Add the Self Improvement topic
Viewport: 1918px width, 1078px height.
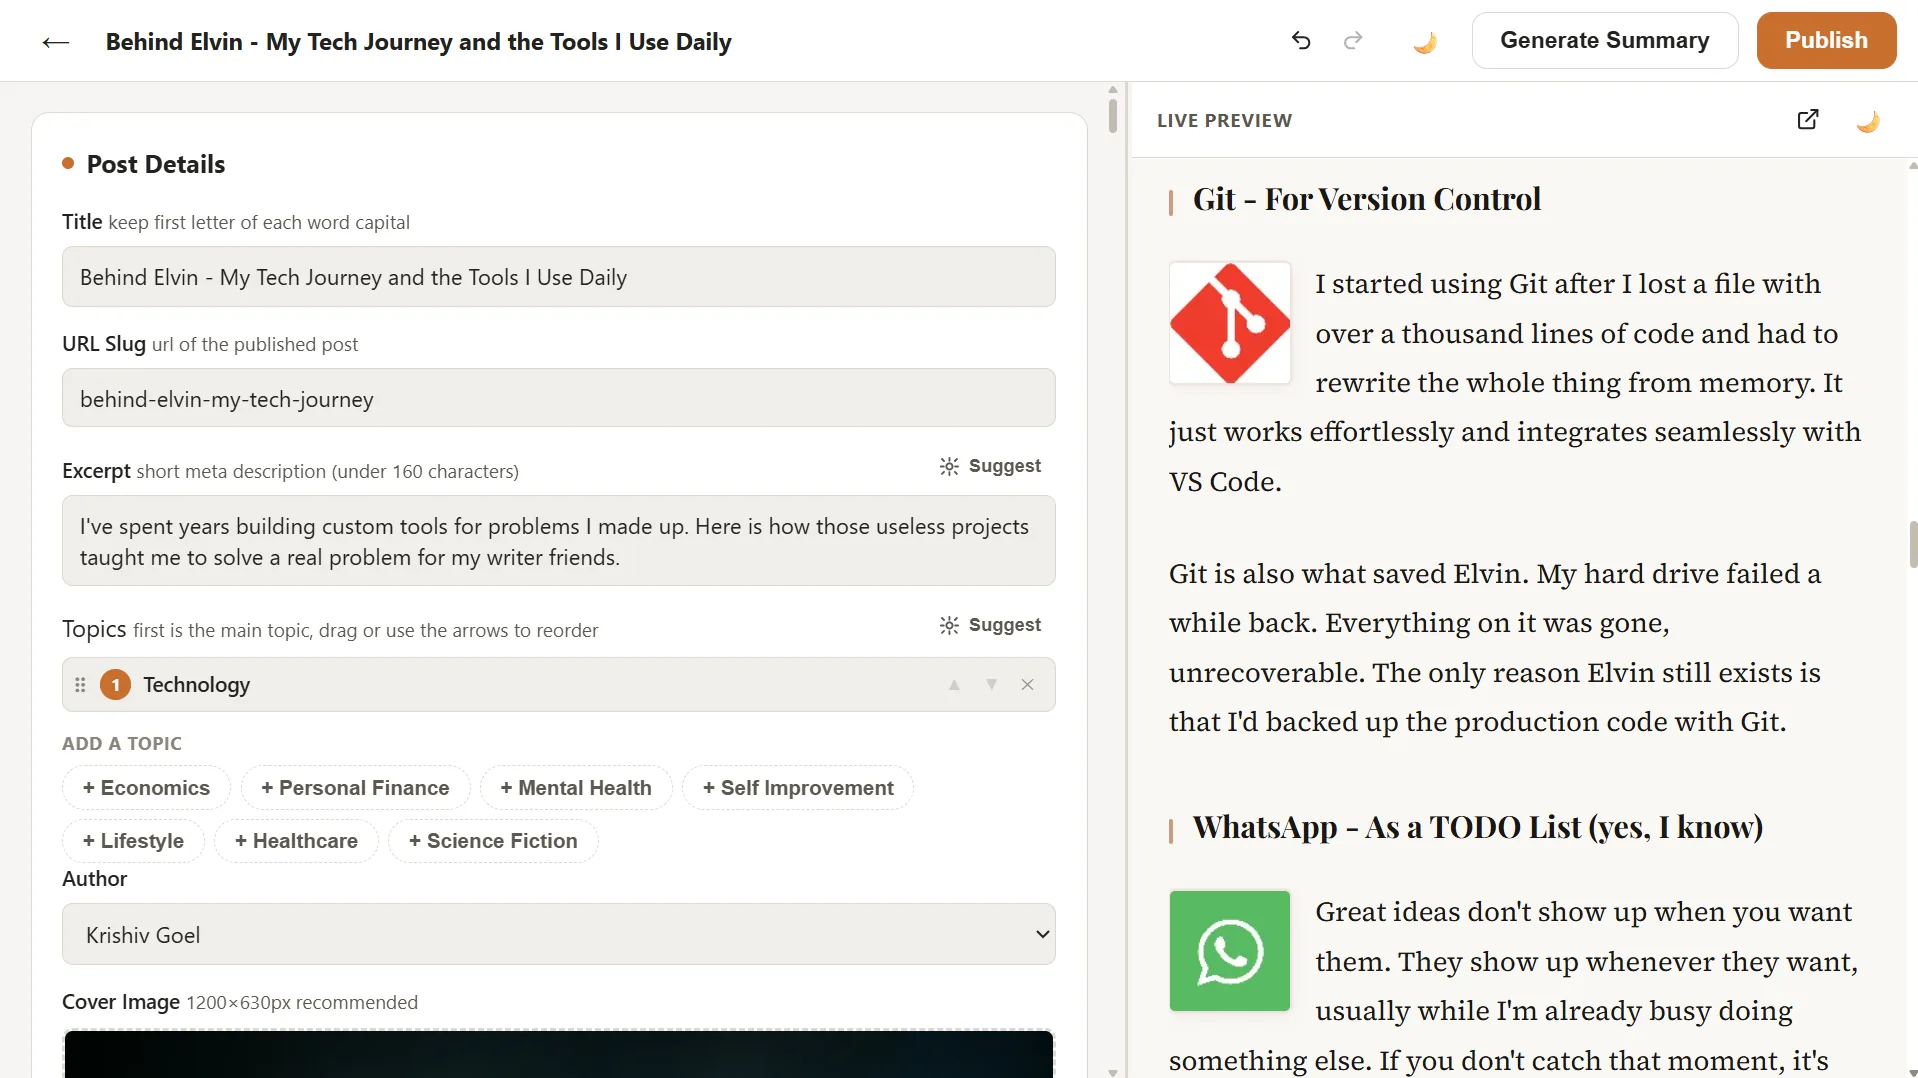798,788
